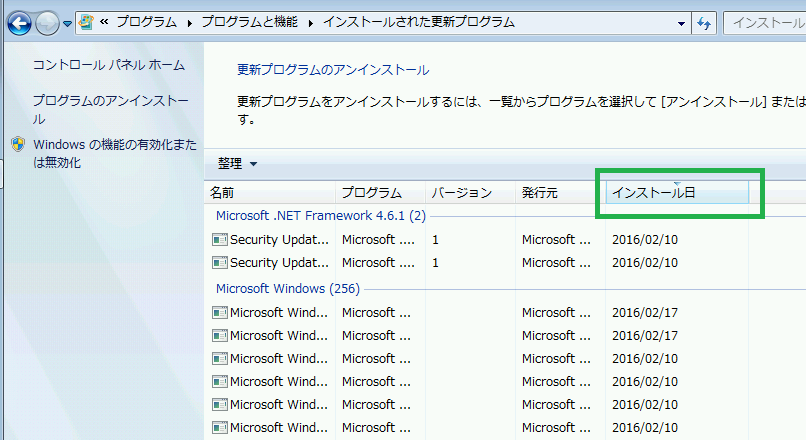Screen dimensions: 806x440
Task: Open the address bar history dropdown
Action: pyautogui.click(x=681, y=24)
